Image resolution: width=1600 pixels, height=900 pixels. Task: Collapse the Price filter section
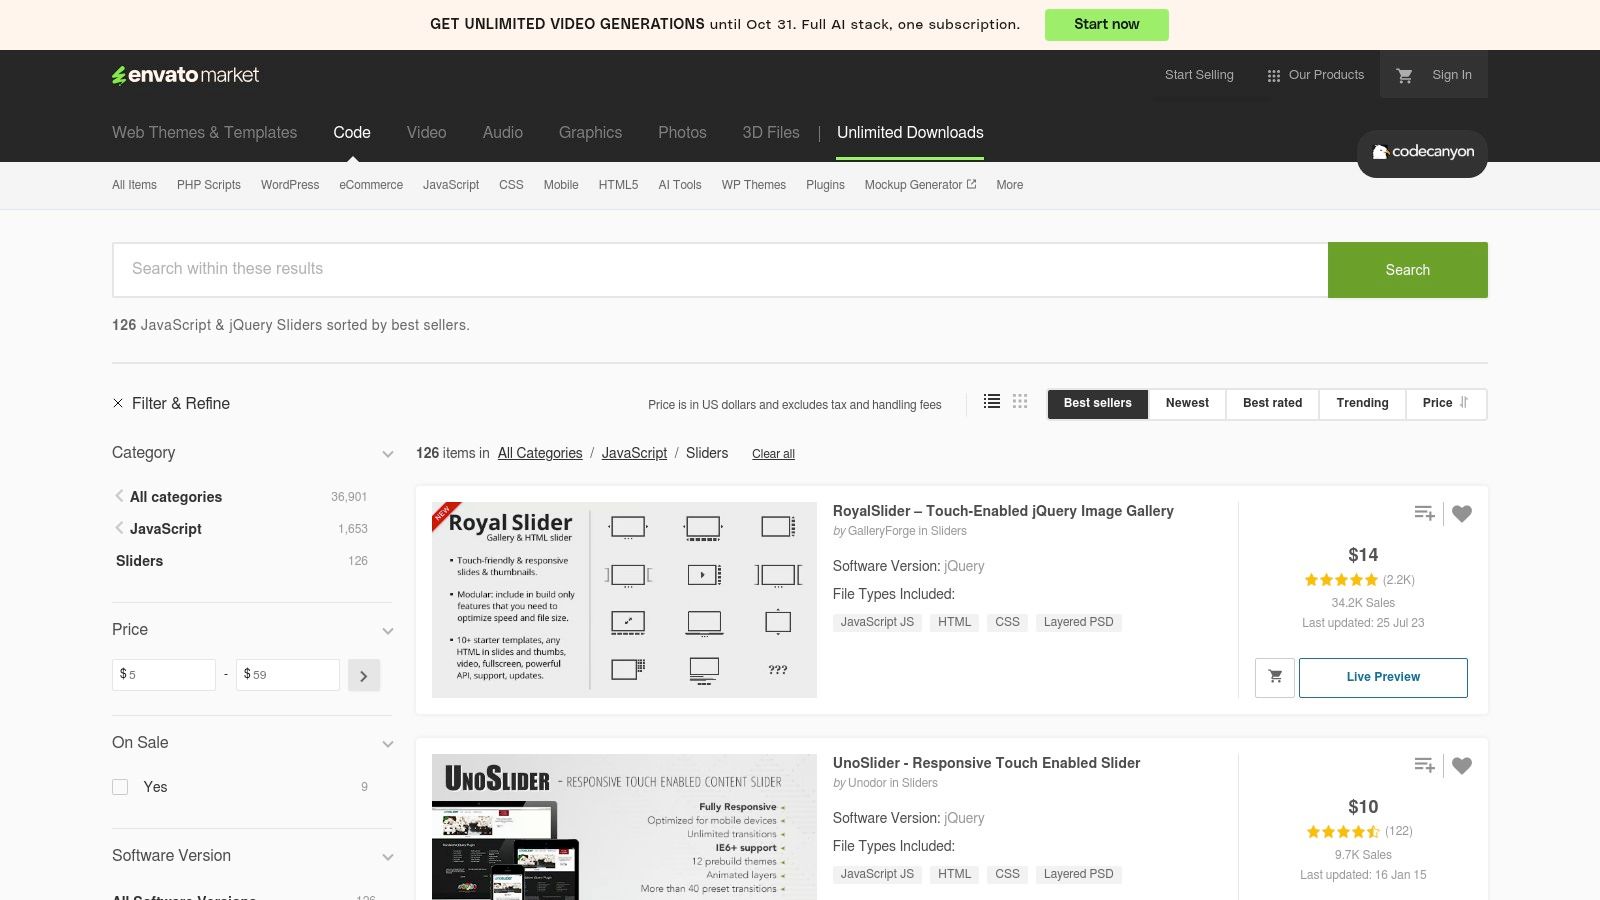point(388,631)
